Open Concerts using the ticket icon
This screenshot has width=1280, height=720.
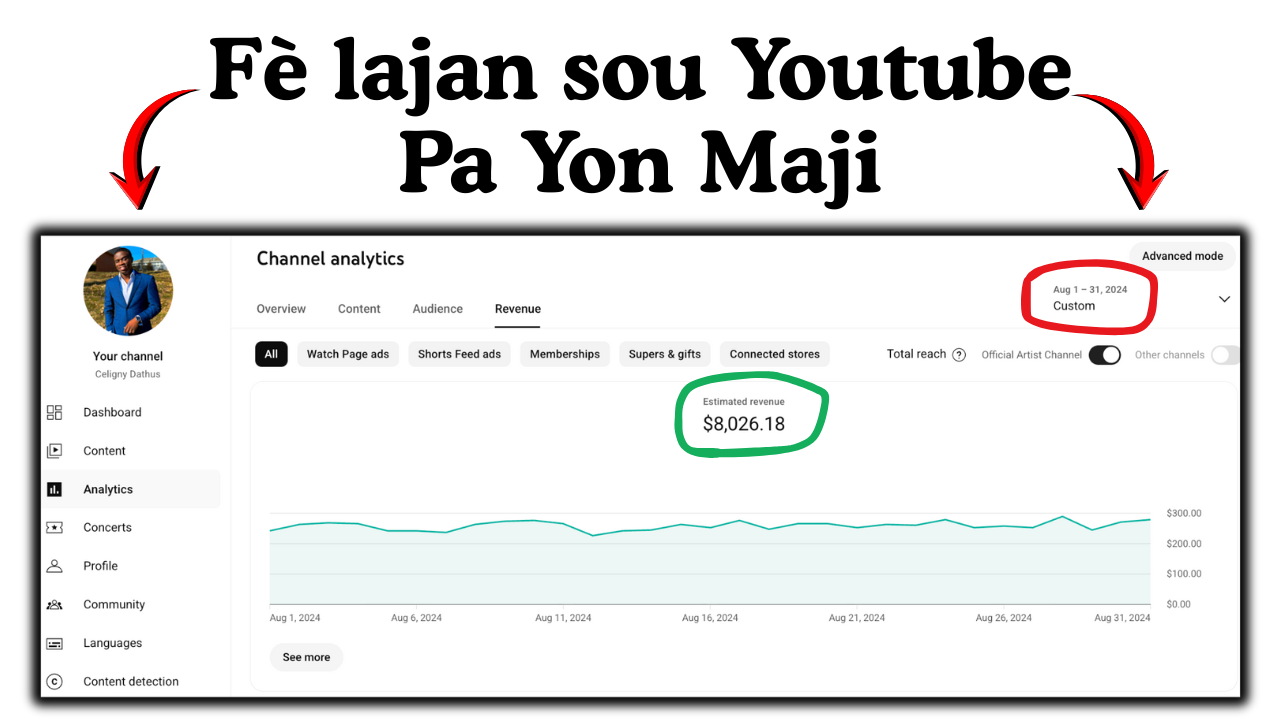(55, 527)
